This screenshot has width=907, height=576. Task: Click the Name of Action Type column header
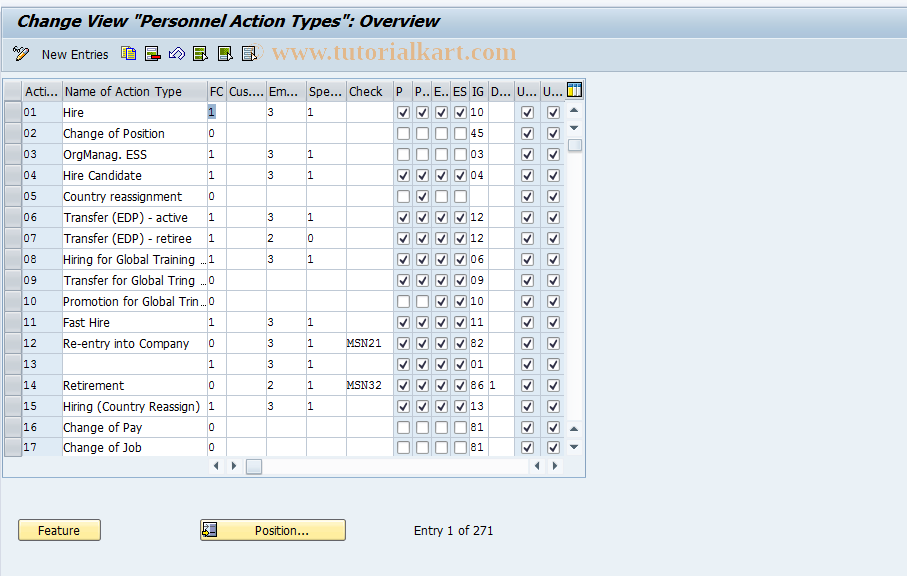[x=135, y=91]
